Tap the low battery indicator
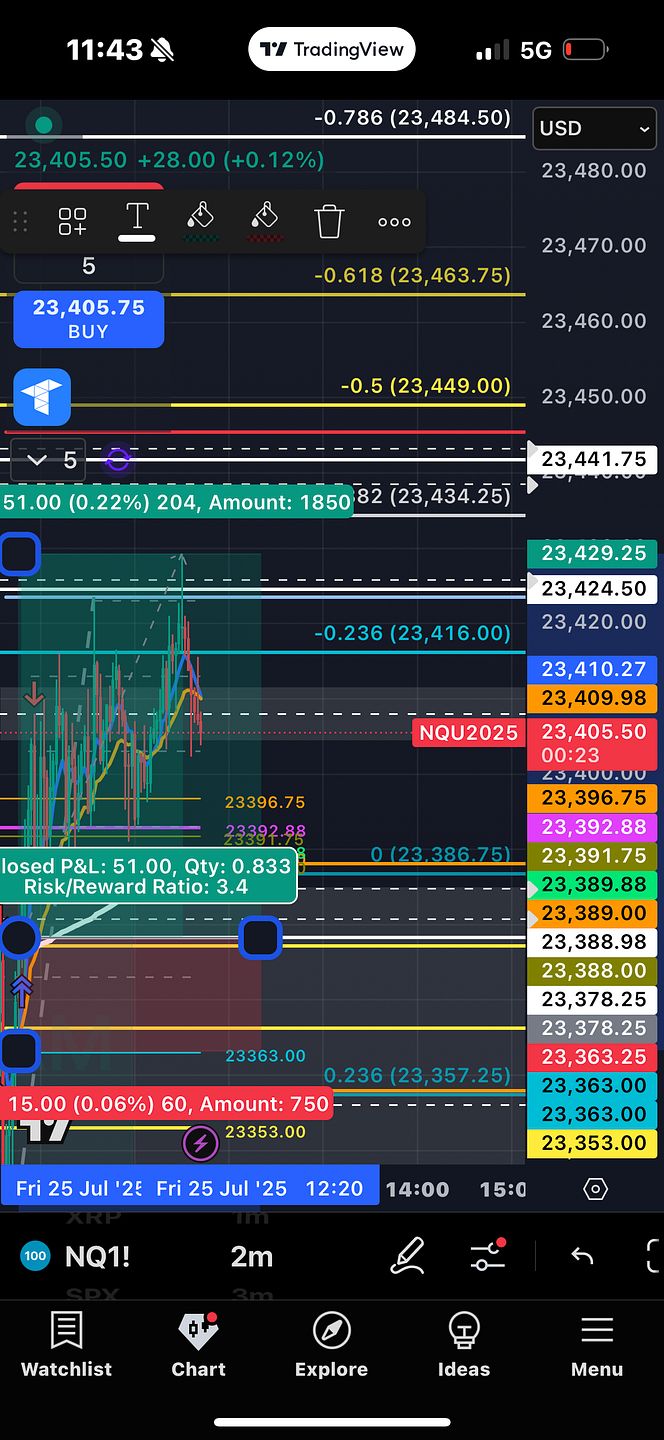The width and height of the screenshot is (664, 1440). [585, 49]
